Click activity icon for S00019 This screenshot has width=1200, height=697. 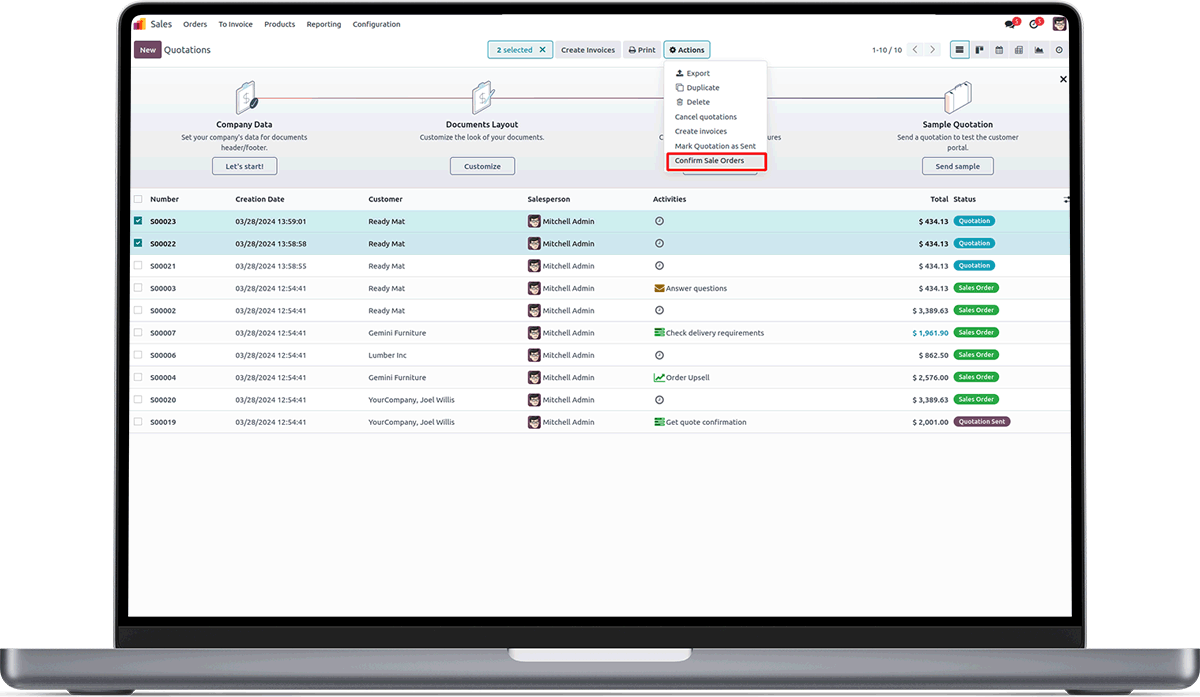click(x=659, y=422)
